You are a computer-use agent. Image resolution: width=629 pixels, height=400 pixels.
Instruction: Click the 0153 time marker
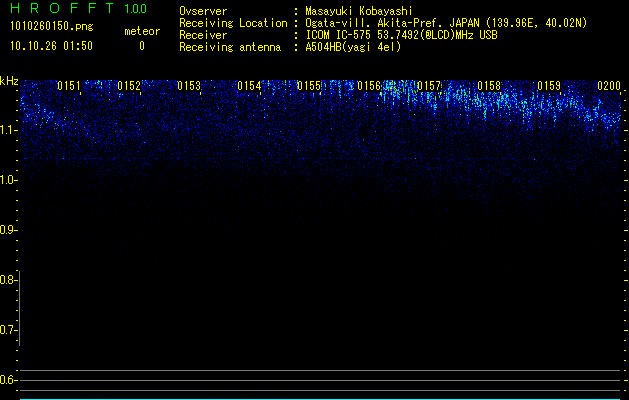click(189, 86)
